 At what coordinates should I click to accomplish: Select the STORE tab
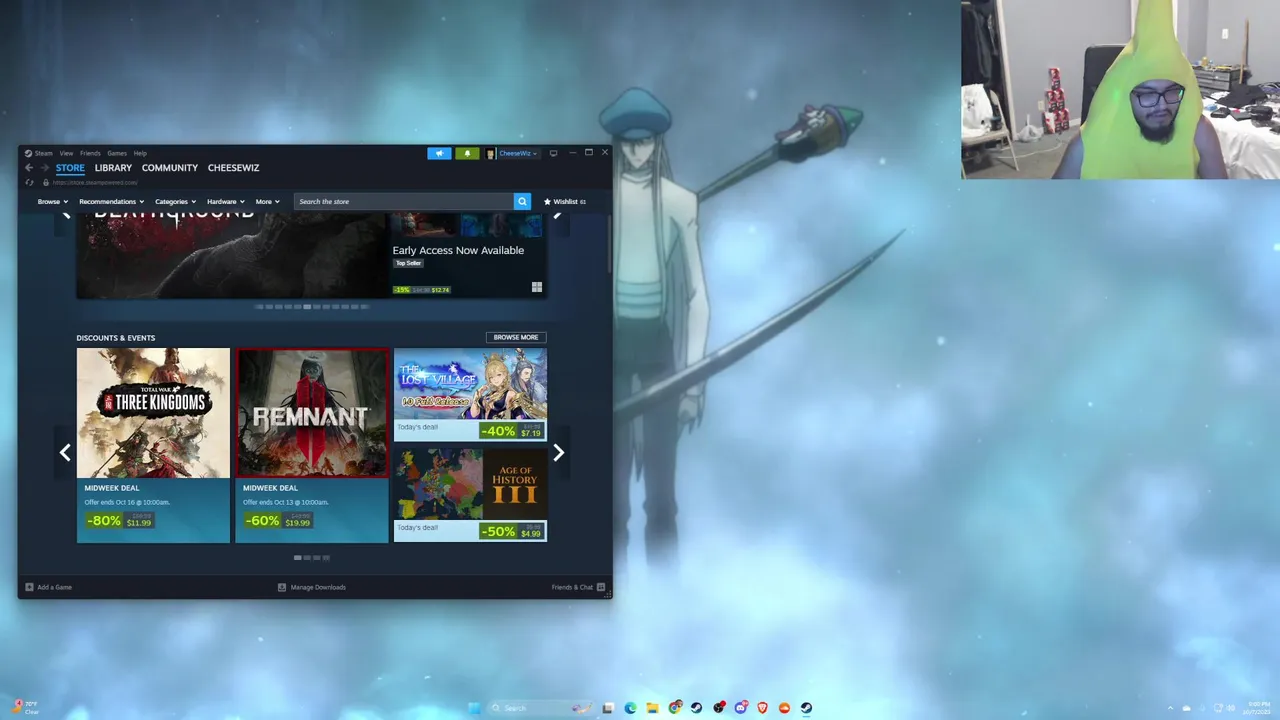point(70,168)
